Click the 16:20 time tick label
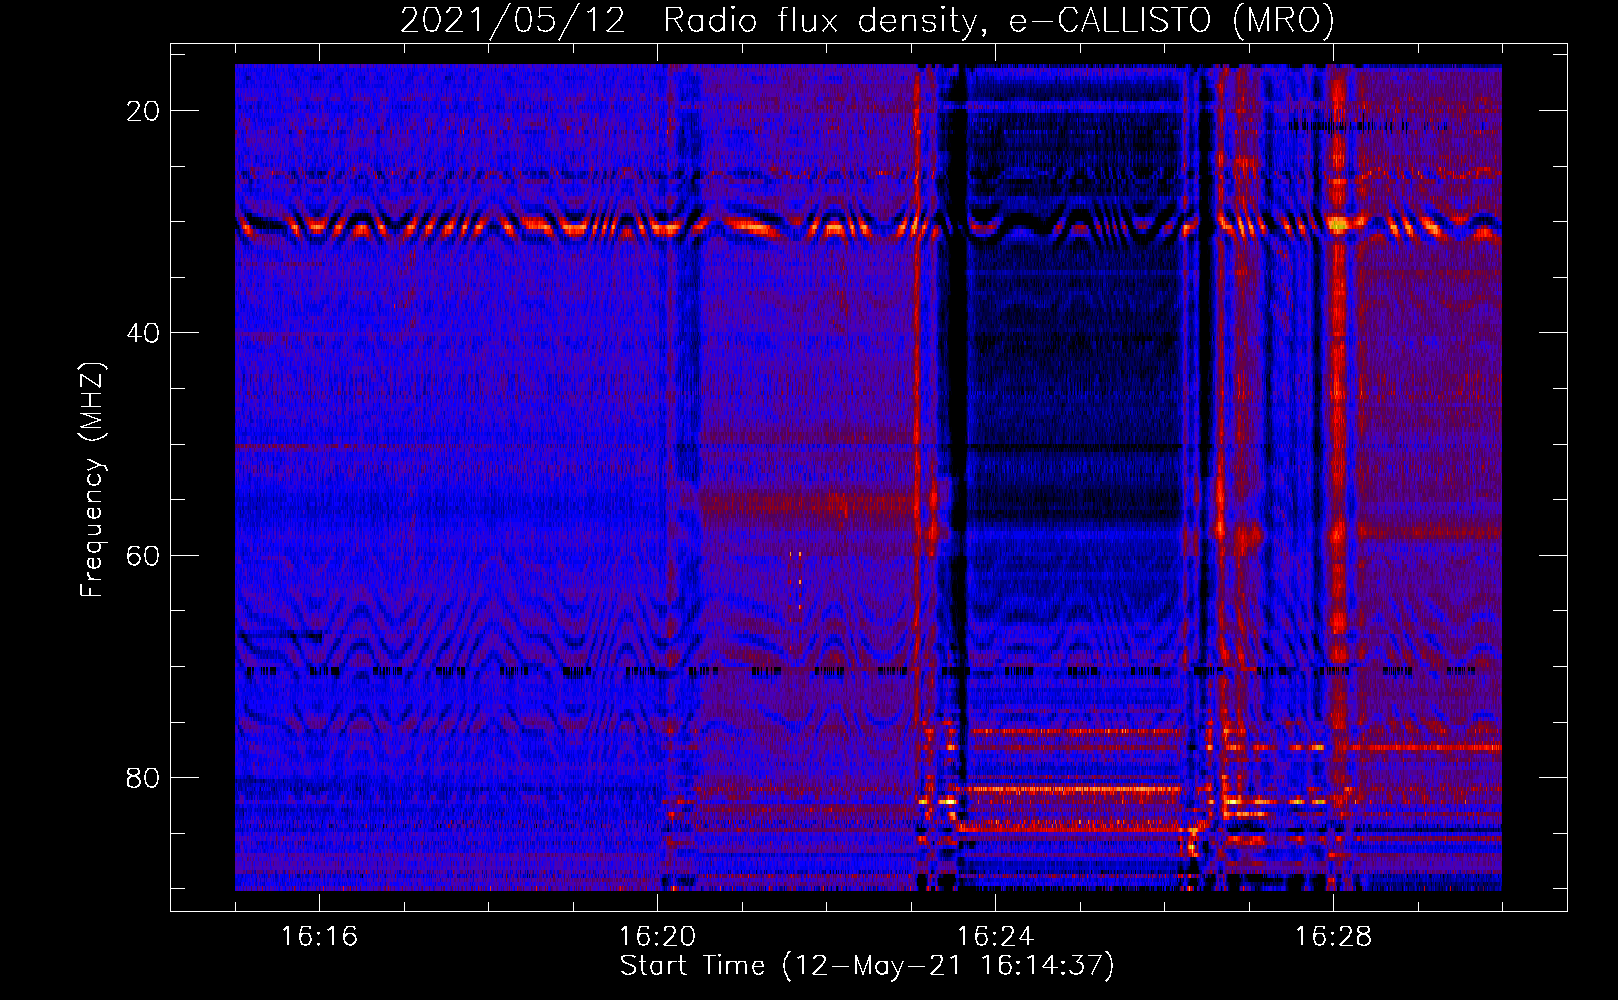The image size is (1618, 1000). (657, 937)
